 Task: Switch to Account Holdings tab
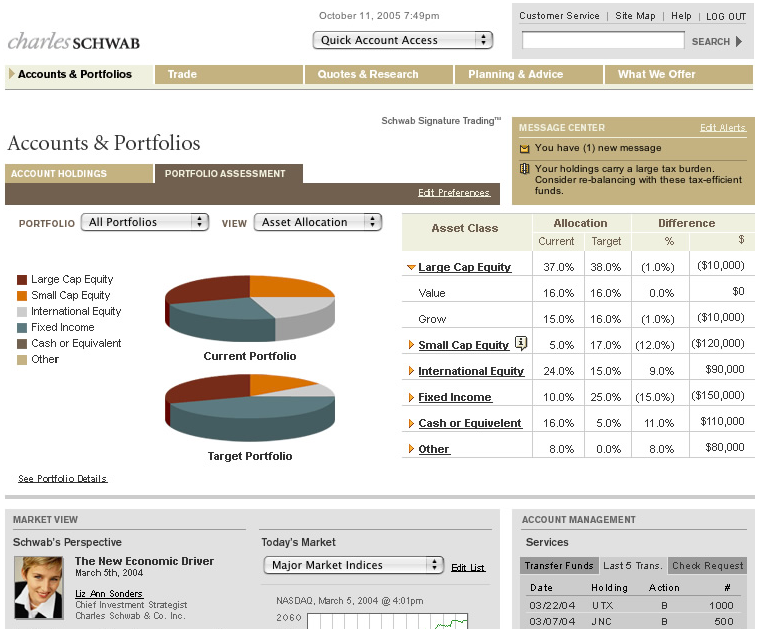coord(79,174)
